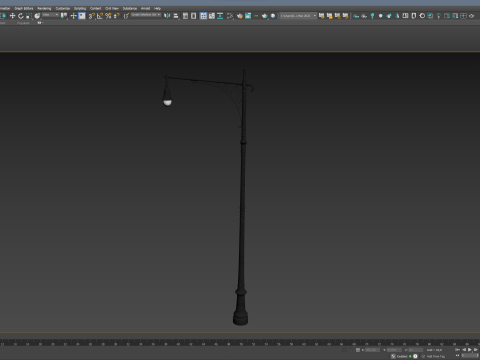Toggle the Layer Explorer
The width and height of the screenshot is (480, 360).
tap(193, 16)
